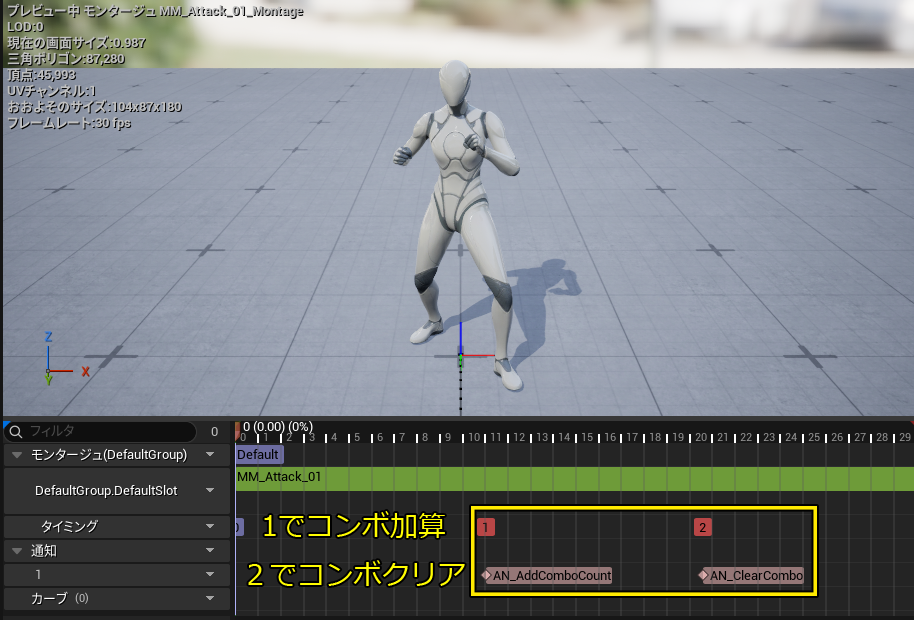Click the フレームレート:30 fps stat text

(x=69, y=124)
